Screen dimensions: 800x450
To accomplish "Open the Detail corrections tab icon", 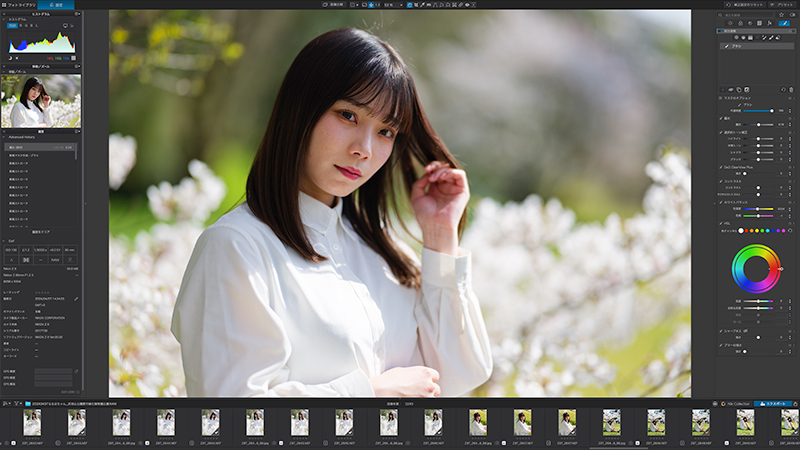I will coord(750,23).
